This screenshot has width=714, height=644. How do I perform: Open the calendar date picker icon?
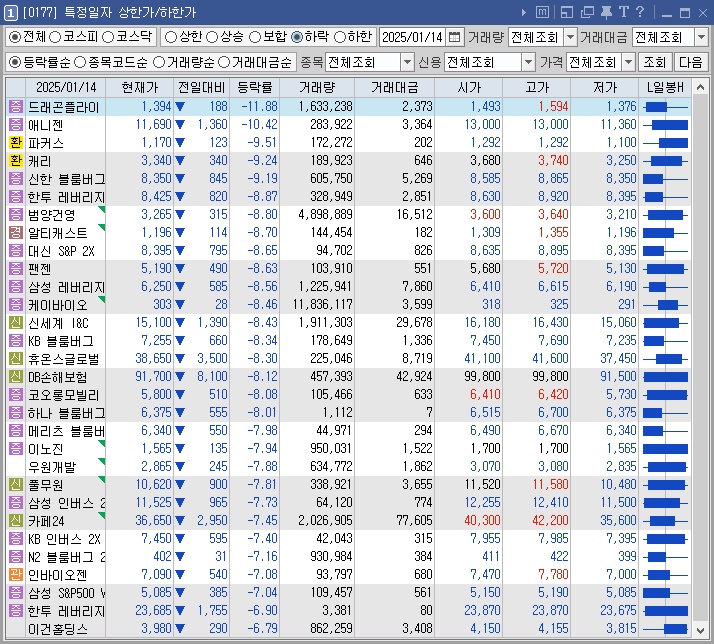pos(454,37)
